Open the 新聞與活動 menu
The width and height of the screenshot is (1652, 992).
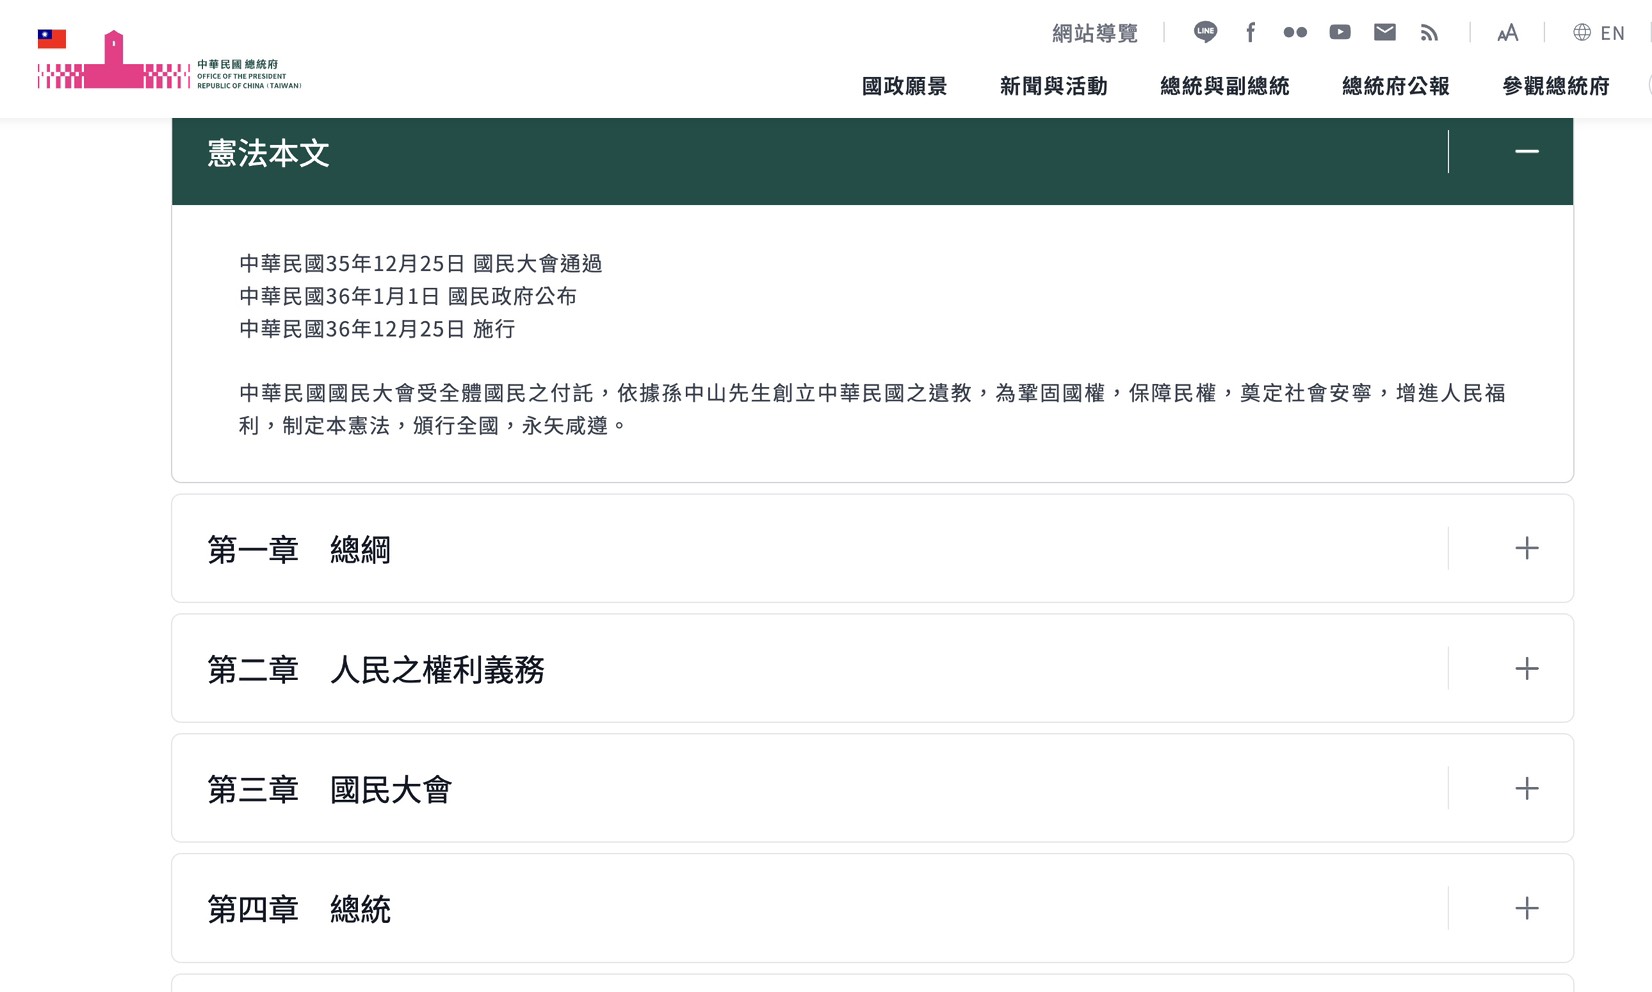click(1053, 86)
